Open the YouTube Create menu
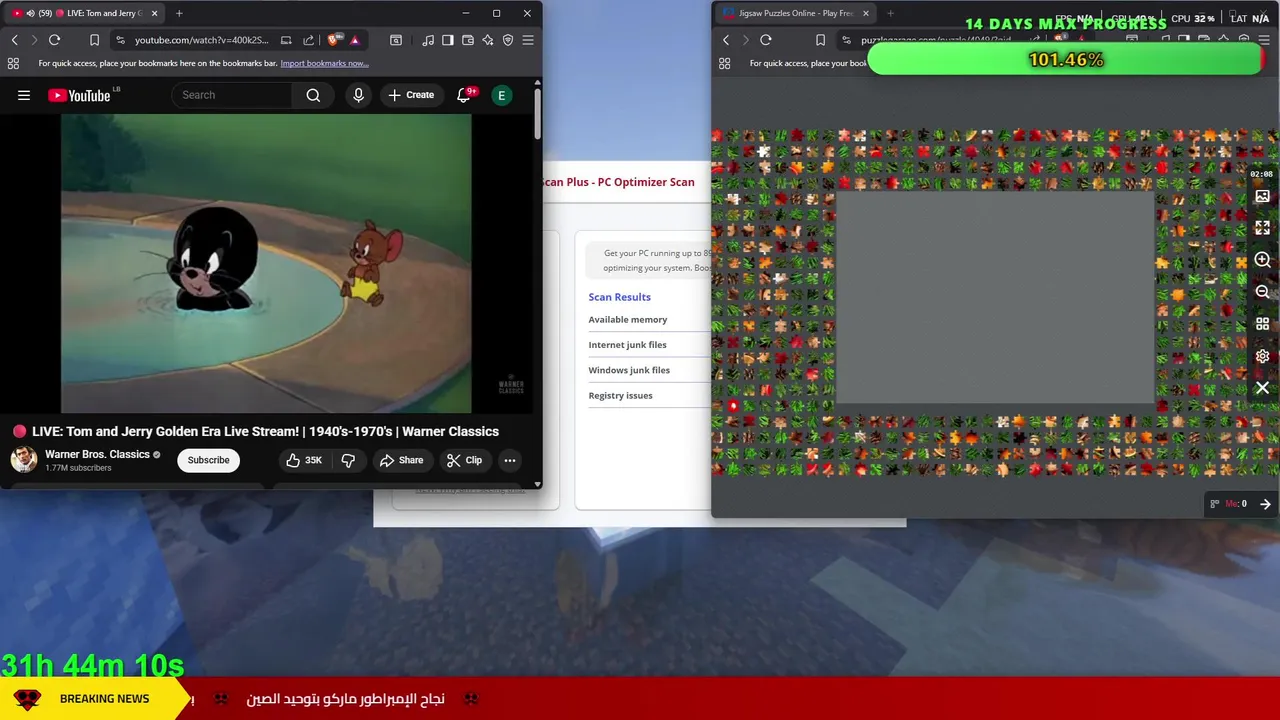 click(411, 95)
